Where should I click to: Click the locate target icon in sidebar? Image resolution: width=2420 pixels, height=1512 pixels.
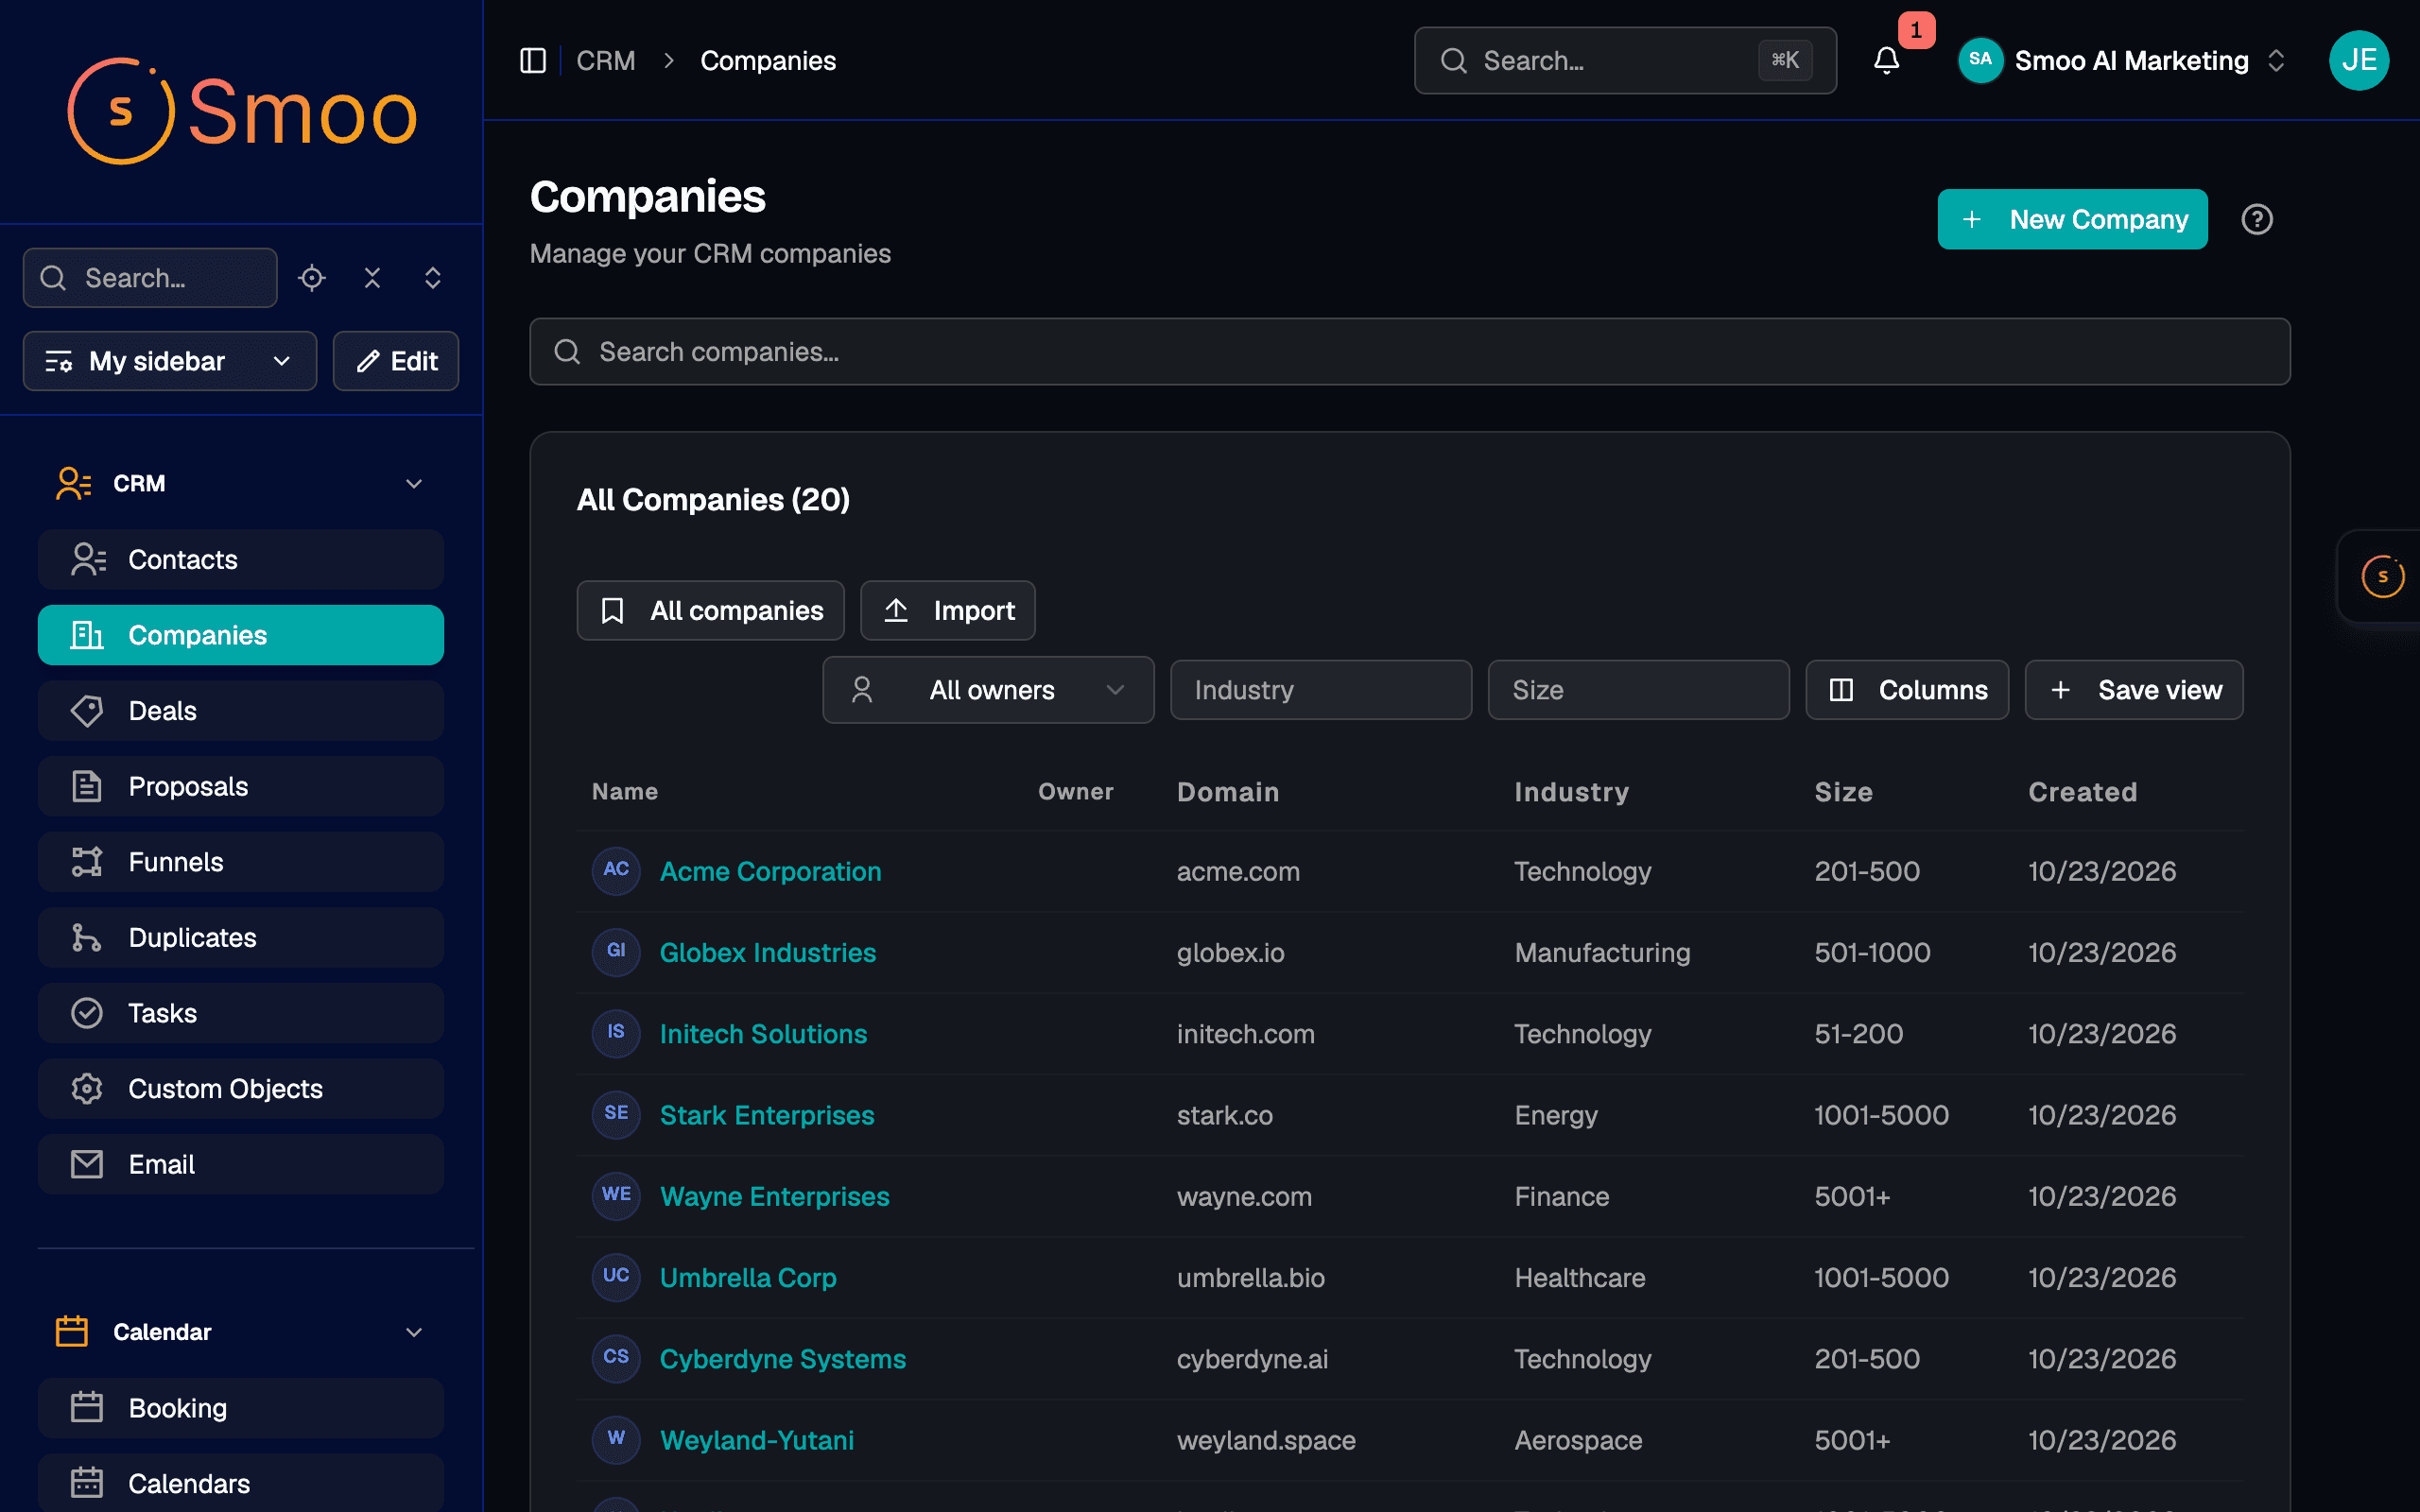(x=312, y=278)
